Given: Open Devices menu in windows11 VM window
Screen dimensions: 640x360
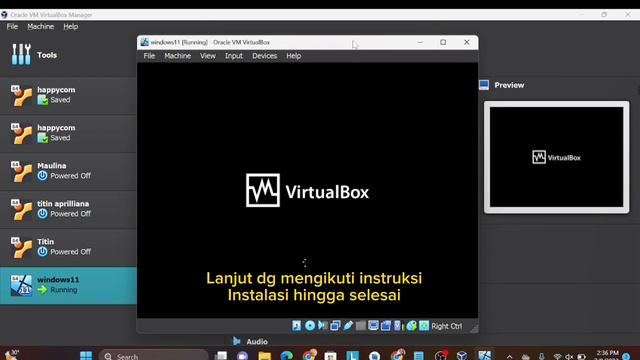Looking at the screenshot, I should pyautogui.click(x=264, y=56).
